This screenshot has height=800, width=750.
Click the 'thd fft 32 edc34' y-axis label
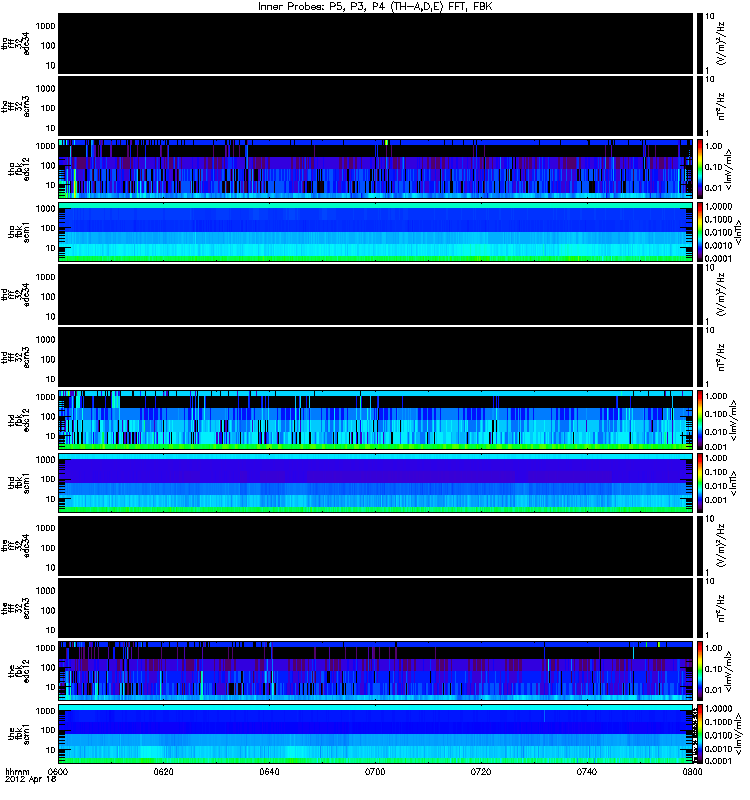click(16, 294)
